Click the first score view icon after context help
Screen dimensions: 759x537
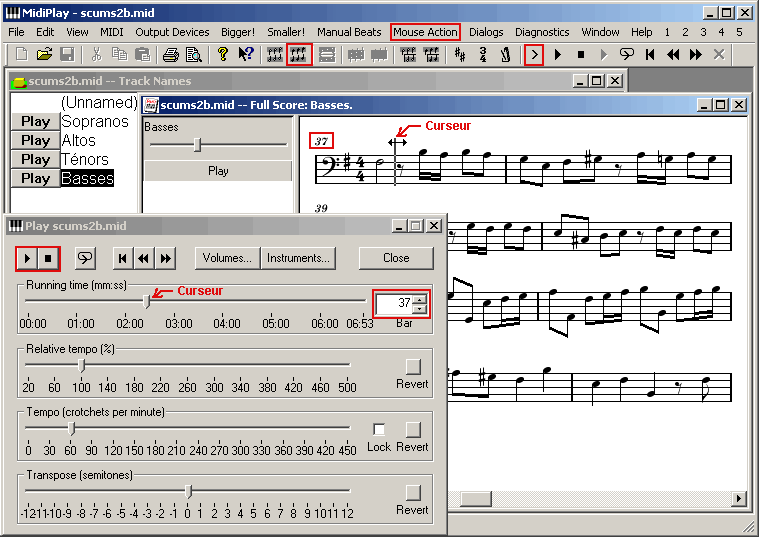pos(275,54)
